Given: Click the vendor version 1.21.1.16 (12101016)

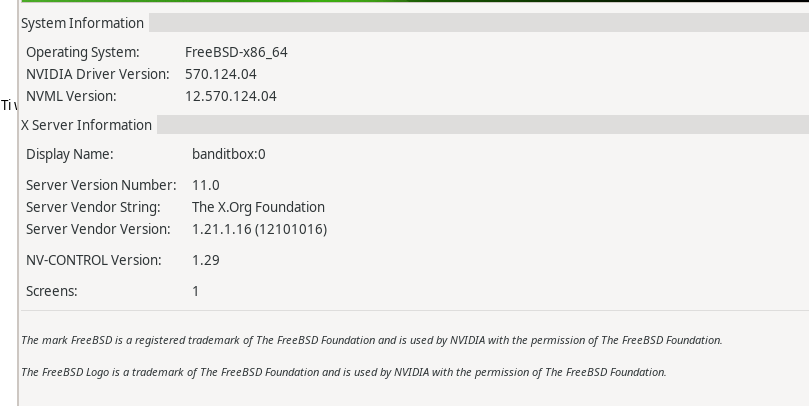Looking at the screenshot, I should coord(259,229).
